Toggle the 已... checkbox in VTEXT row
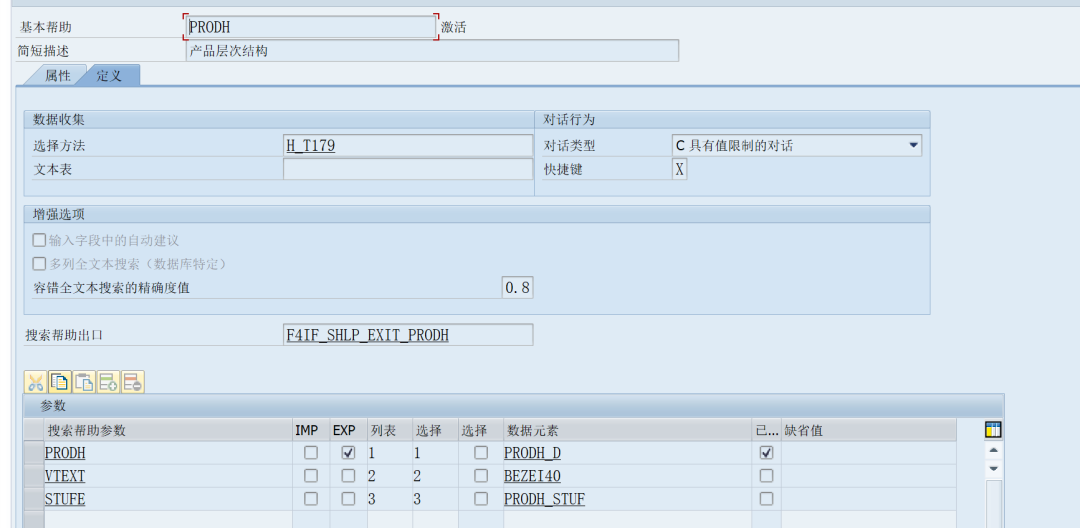Viewport: 1080px width, 528px height. (x=766, y=476)
